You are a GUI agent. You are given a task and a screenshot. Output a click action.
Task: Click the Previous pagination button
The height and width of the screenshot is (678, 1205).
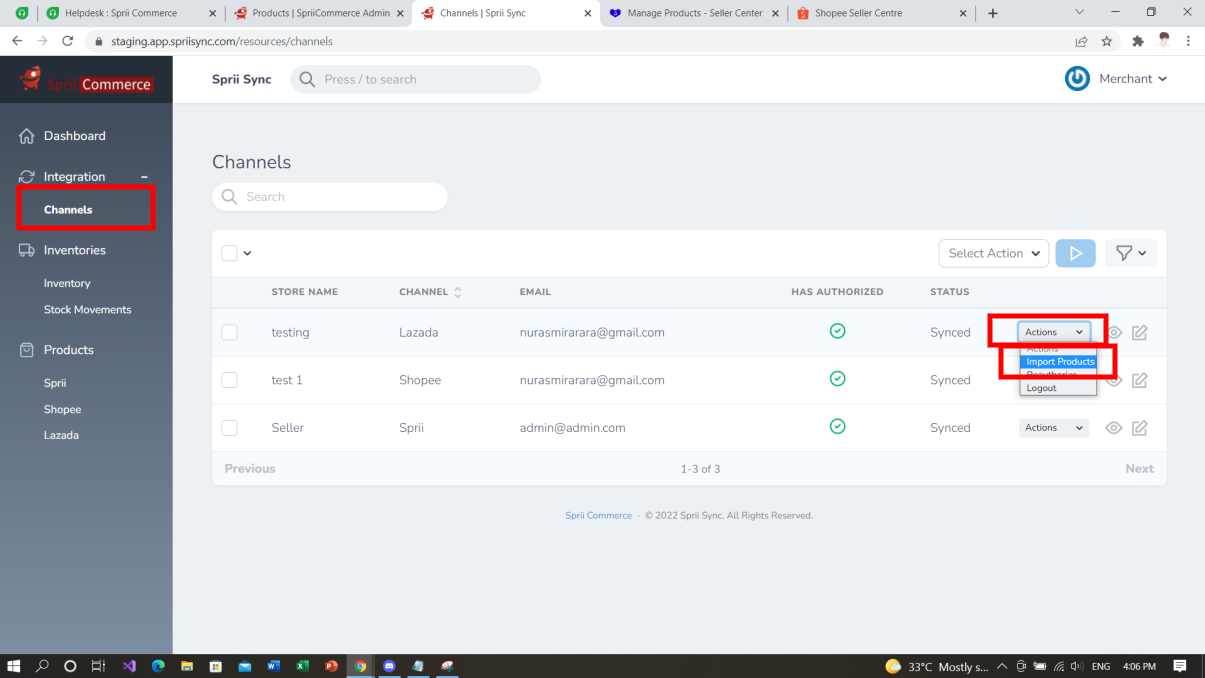(250, 469)
